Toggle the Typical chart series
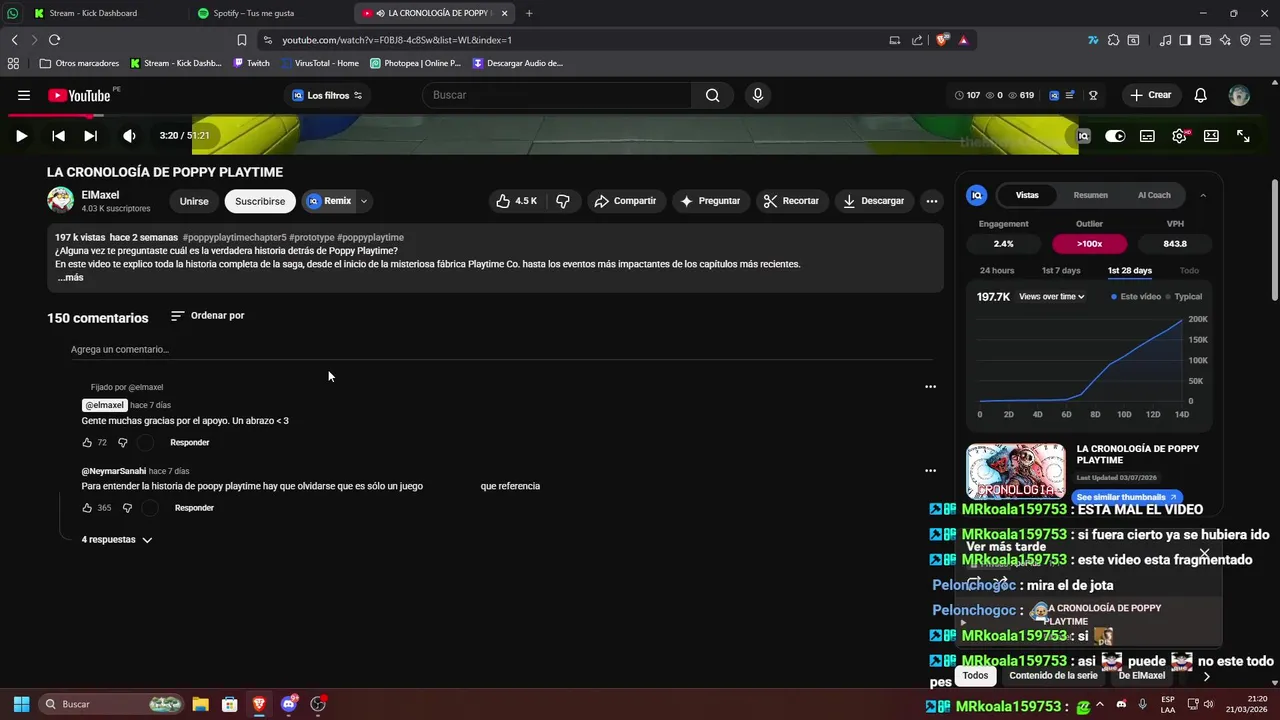 (1183, 297)
